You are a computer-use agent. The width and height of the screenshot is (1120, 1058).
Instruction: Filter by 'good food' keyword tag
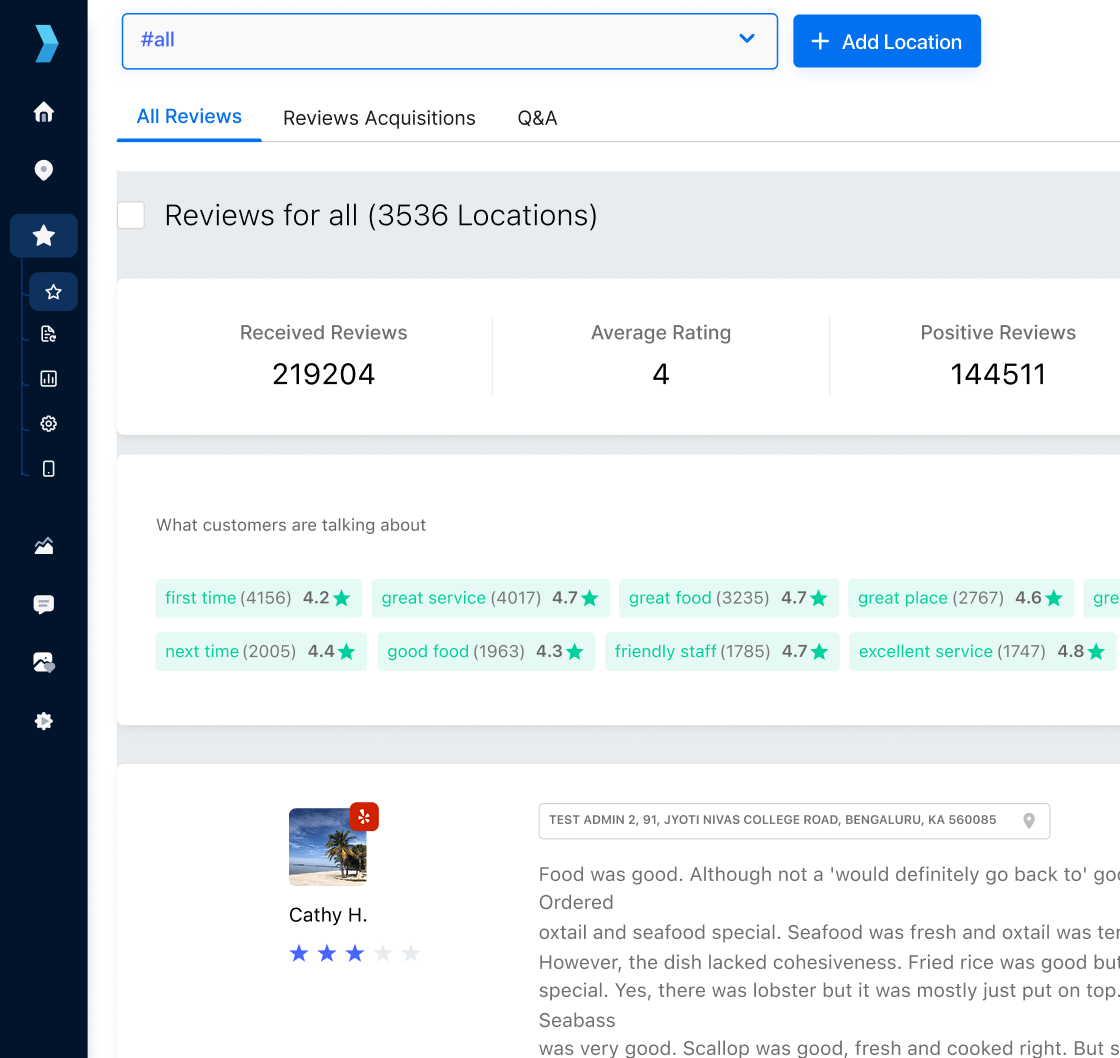click(486, 652)
